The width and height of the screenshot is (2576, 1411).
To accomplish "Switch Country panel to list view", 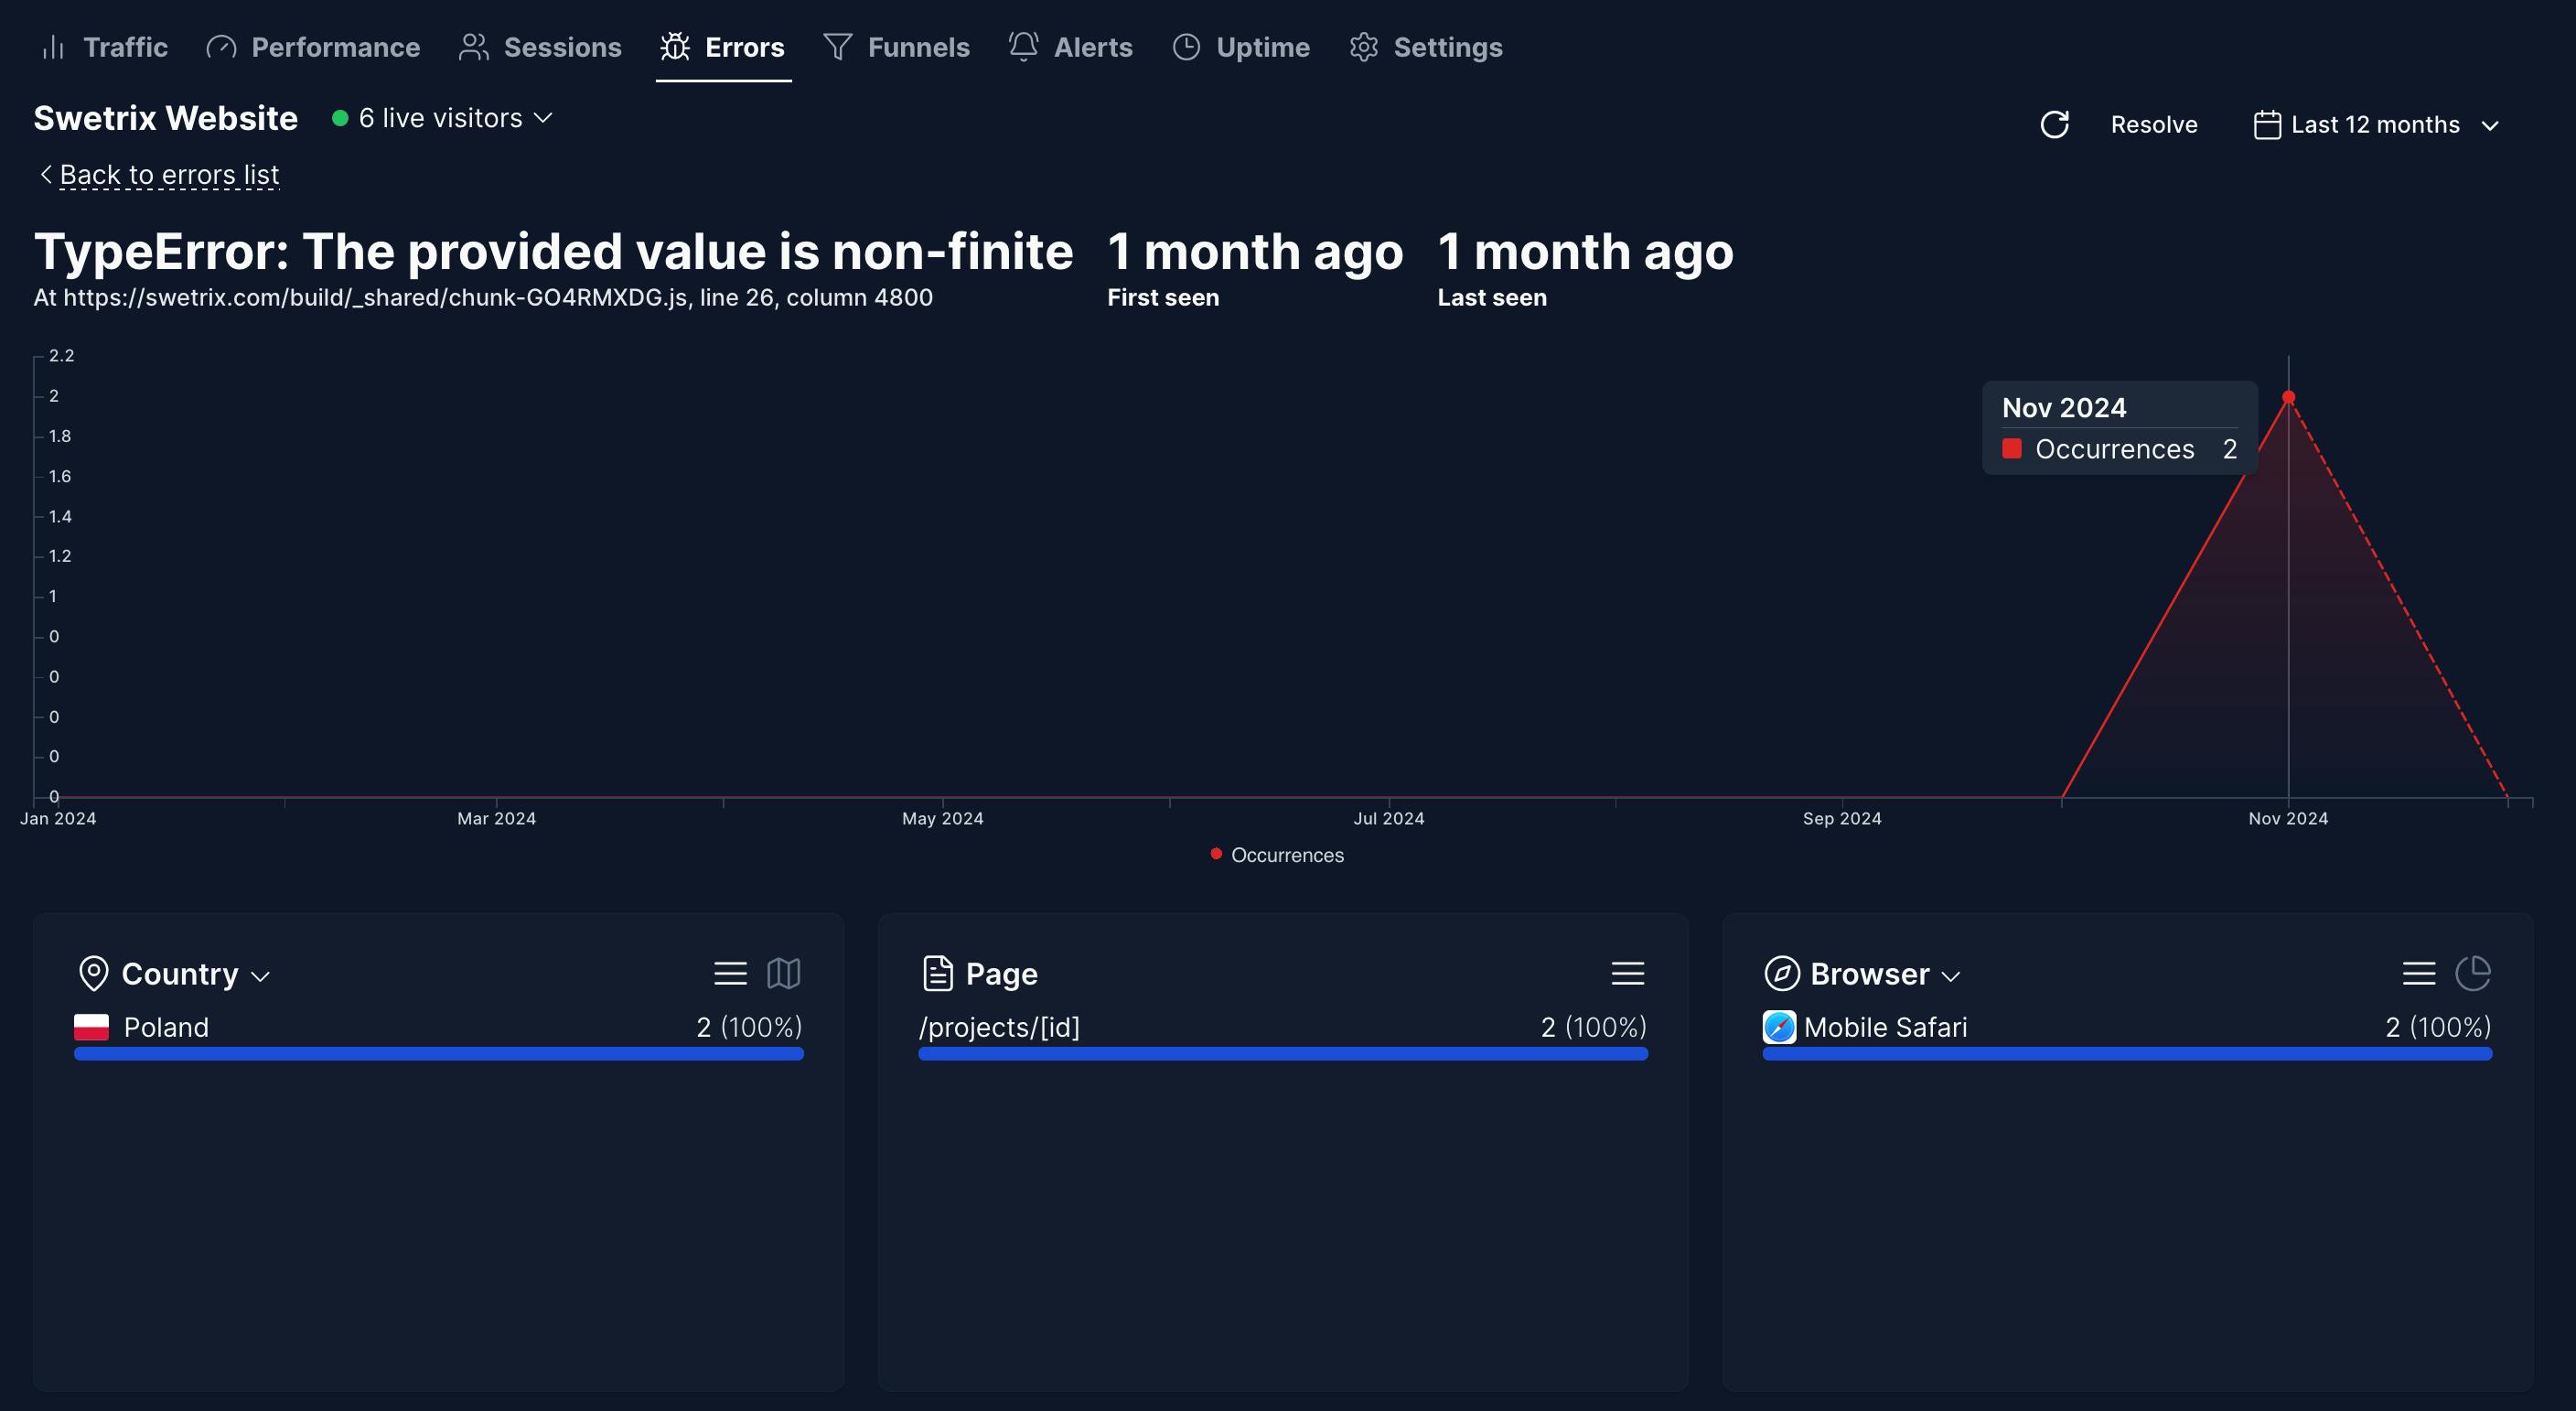I will tap(730, 973).
